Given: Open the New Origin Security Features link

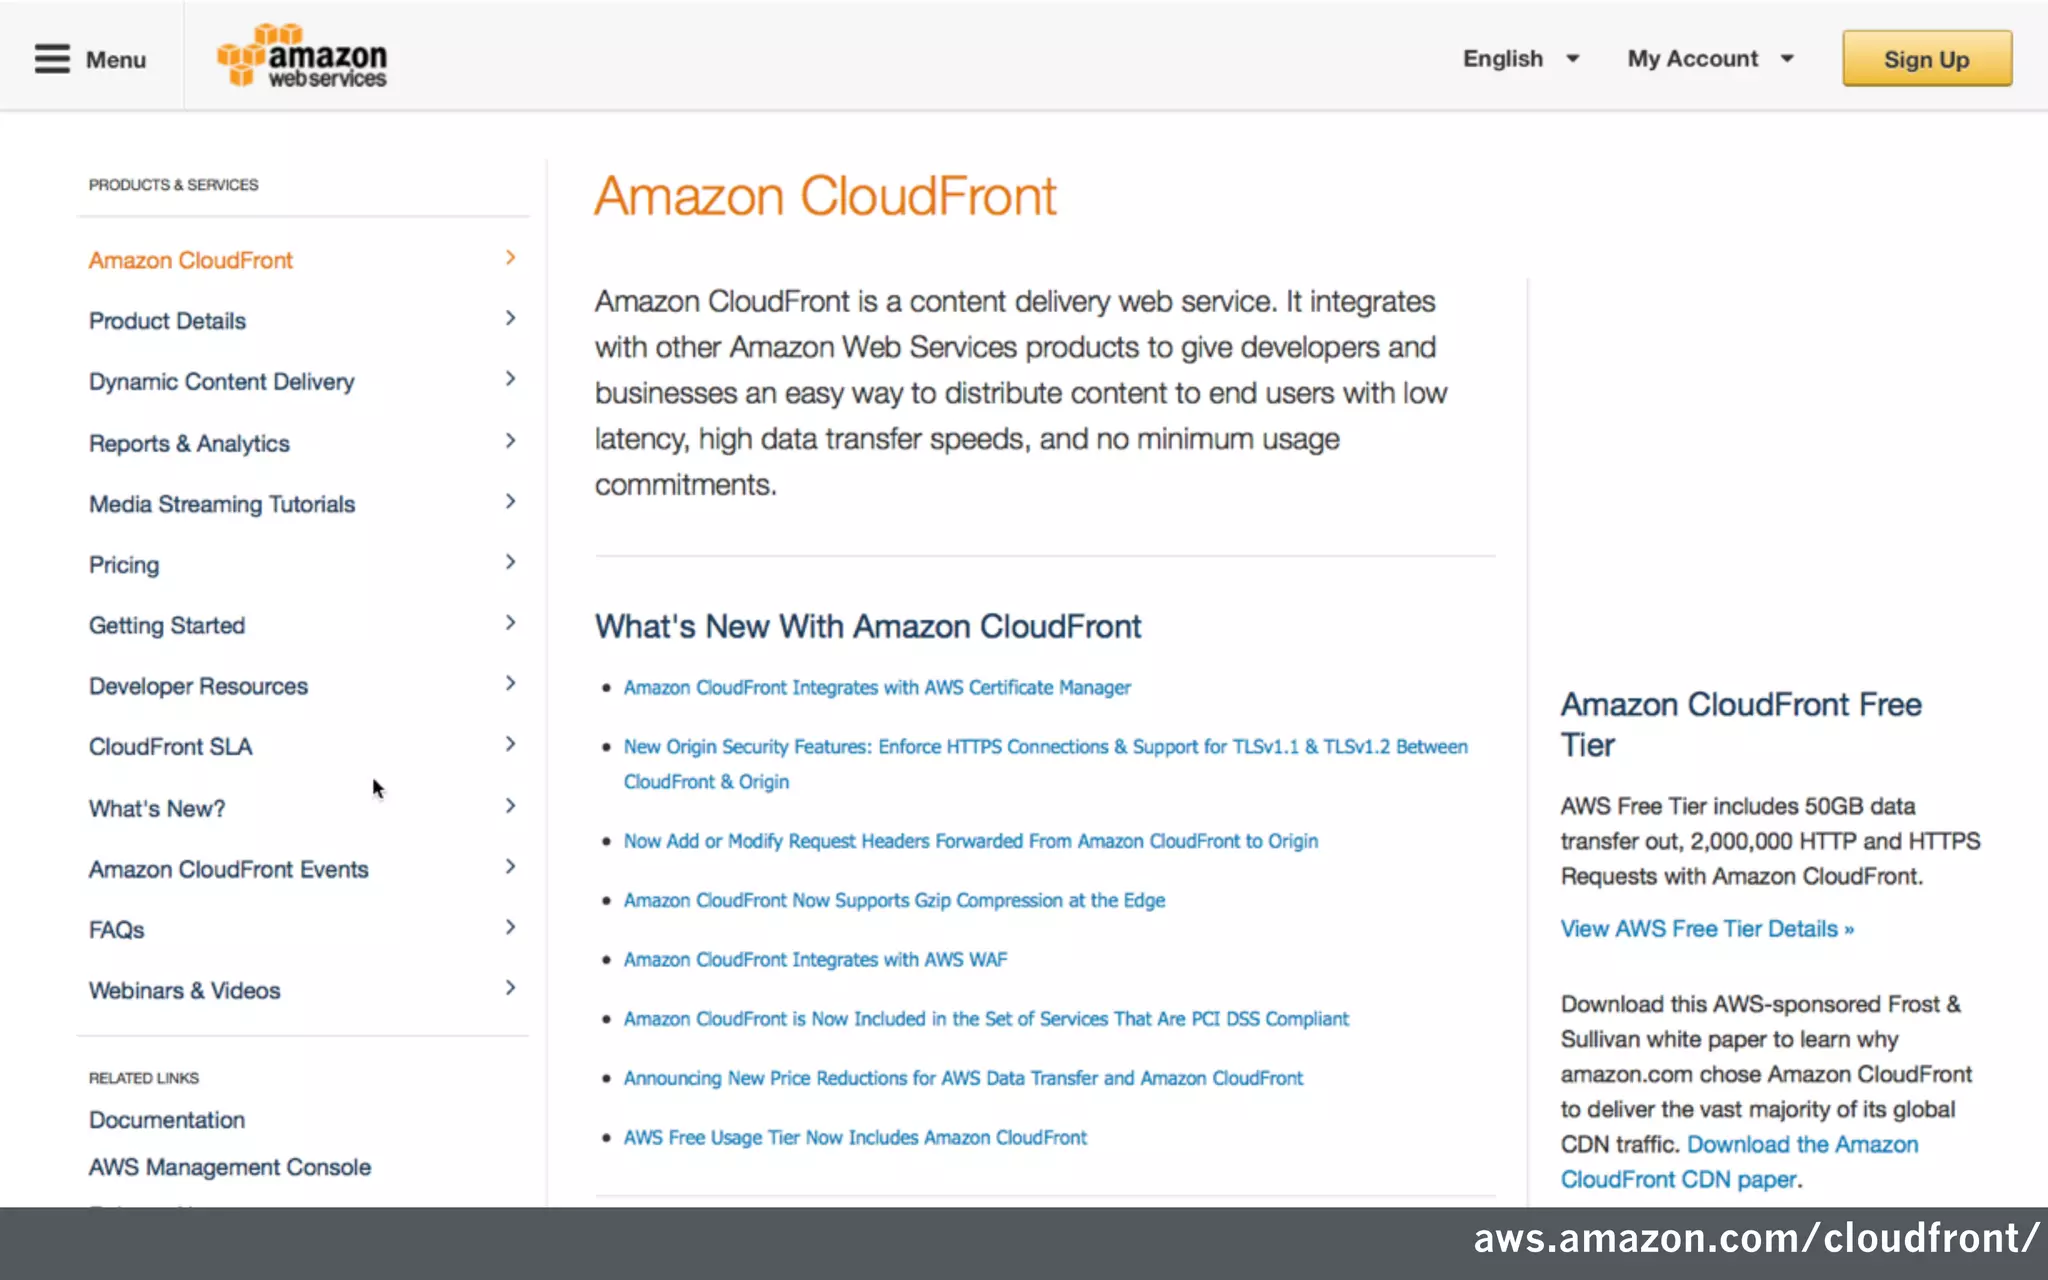Looking at the screenshot, I should pos(1045,764).
